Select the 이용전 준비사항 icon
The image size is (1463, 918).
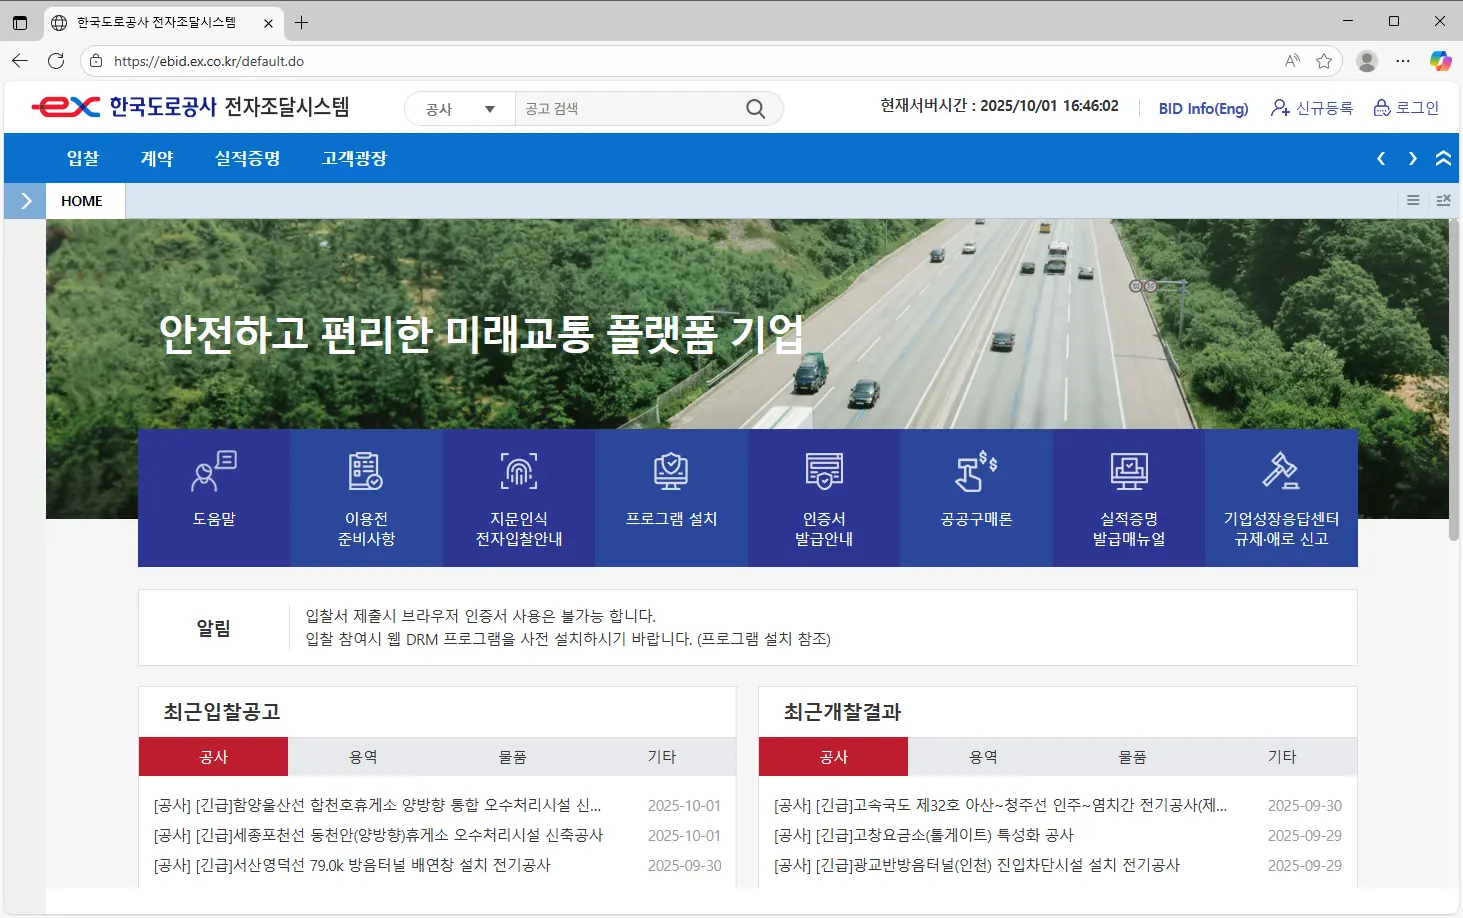tap(366, 490)
